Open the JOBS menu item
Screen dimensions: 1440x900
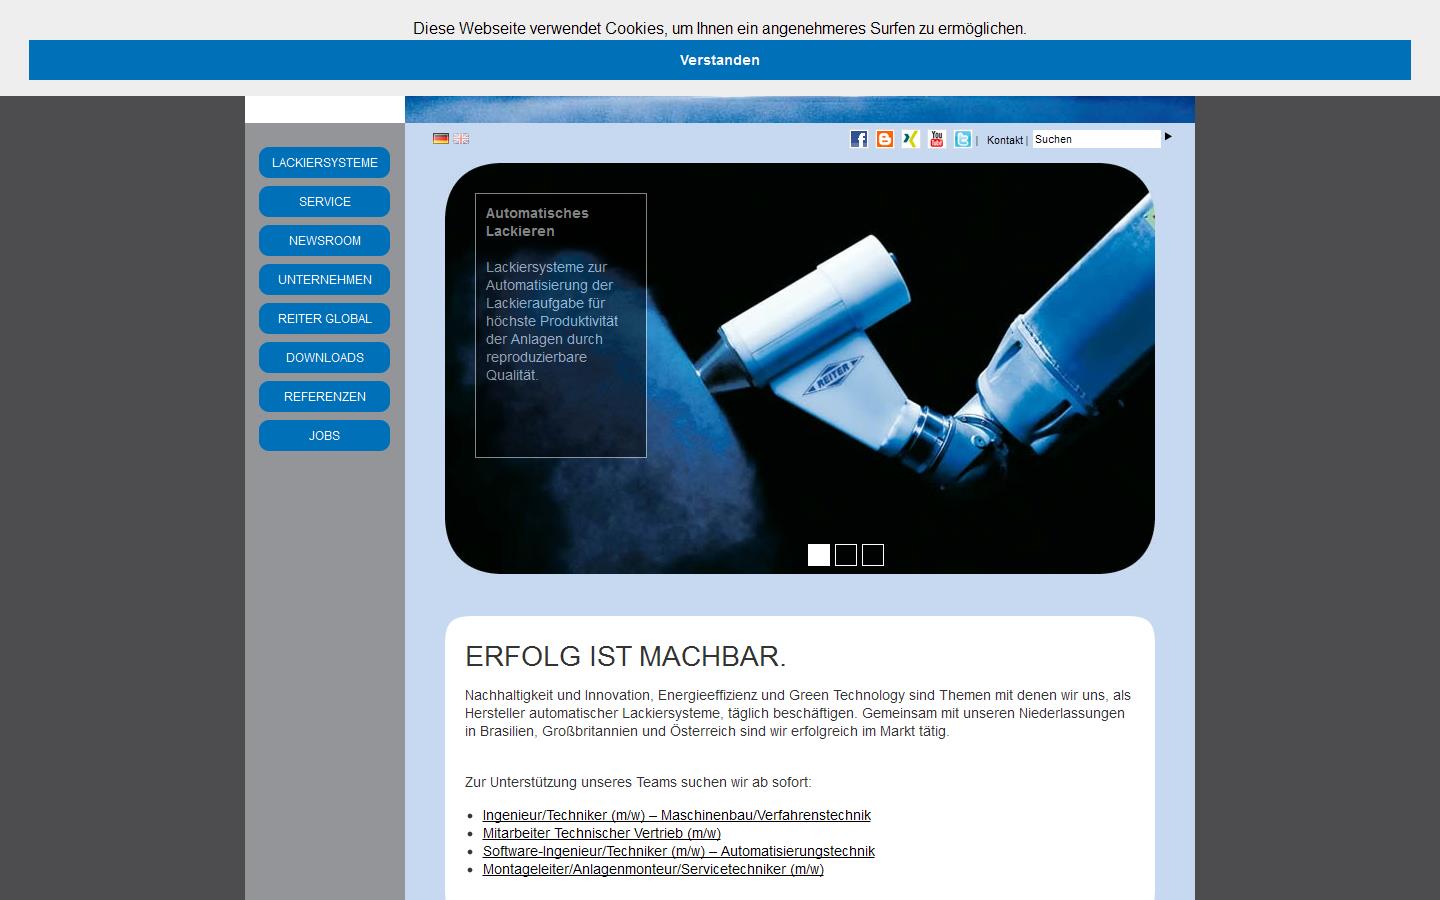pos(324,435)
